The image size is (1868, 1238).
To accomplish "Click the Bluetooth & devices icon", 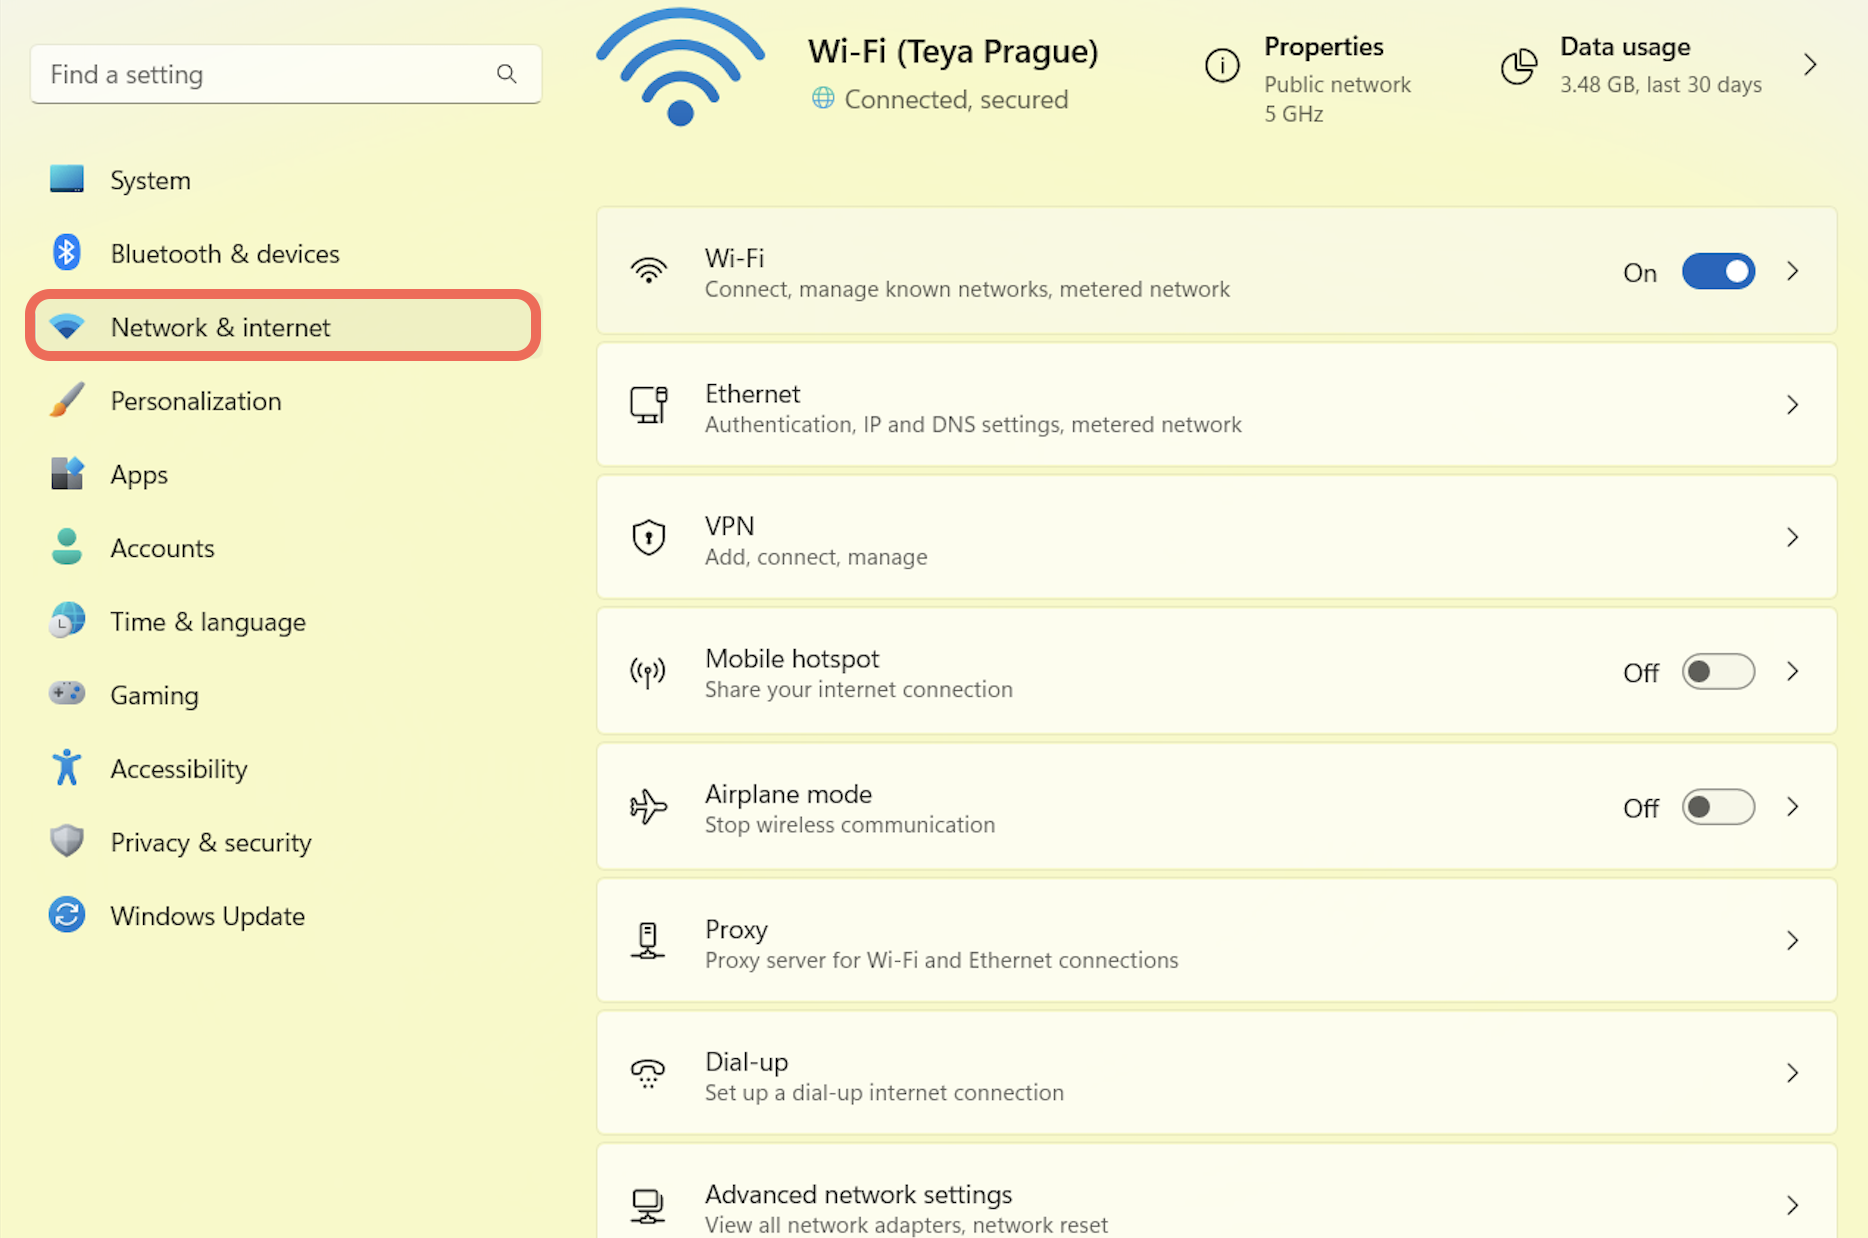I will [67, 253].
